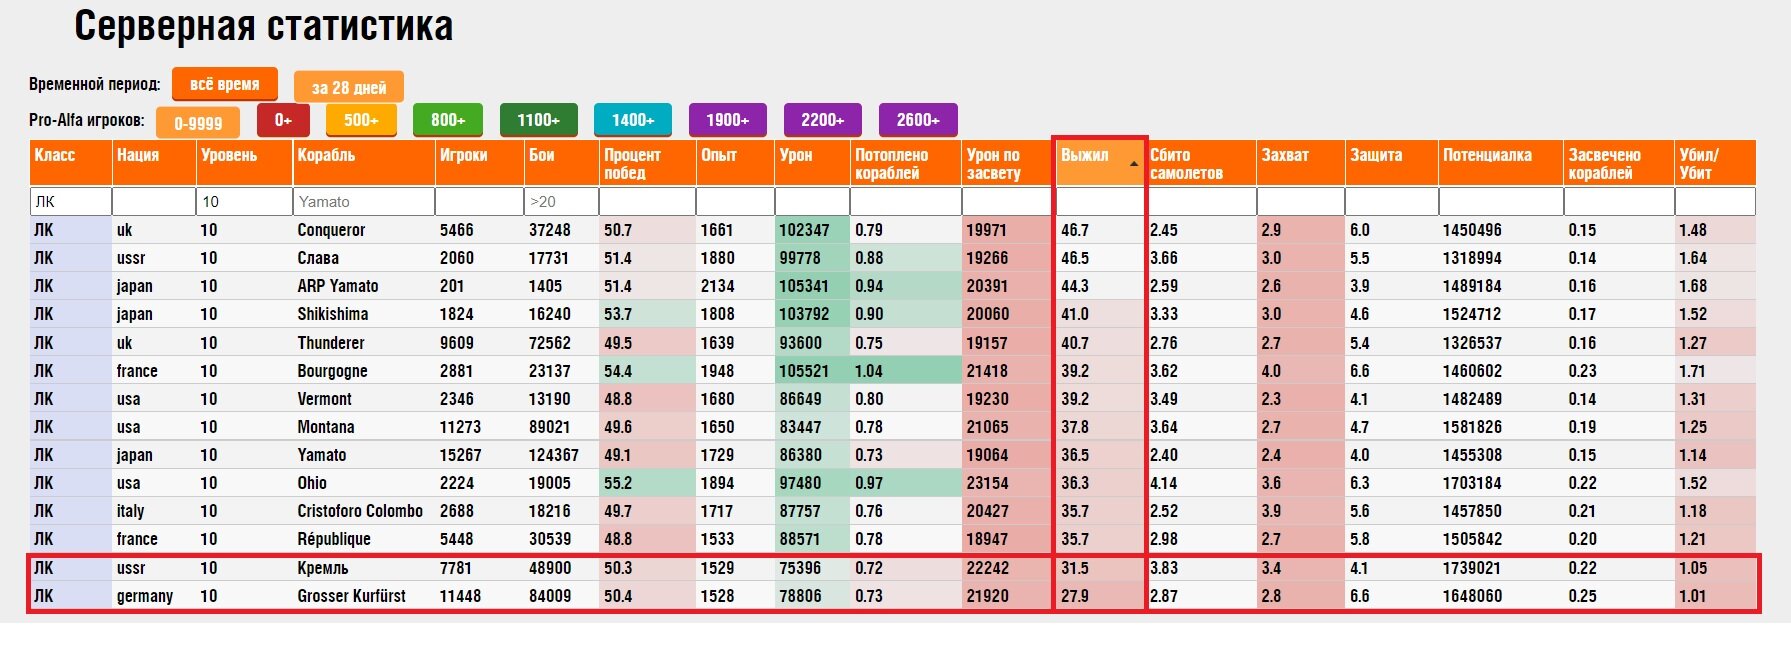This screenshot has width=1791, height=648.
Task: Focus the Бои filter field with >20
Action: pos(561,201)
